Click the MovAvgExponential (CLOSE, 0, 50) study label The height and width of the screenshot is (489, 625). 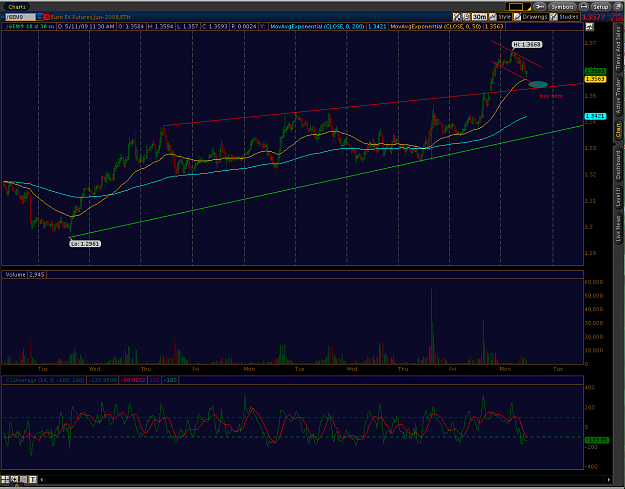pyautogui.click(x=436, y=27)
